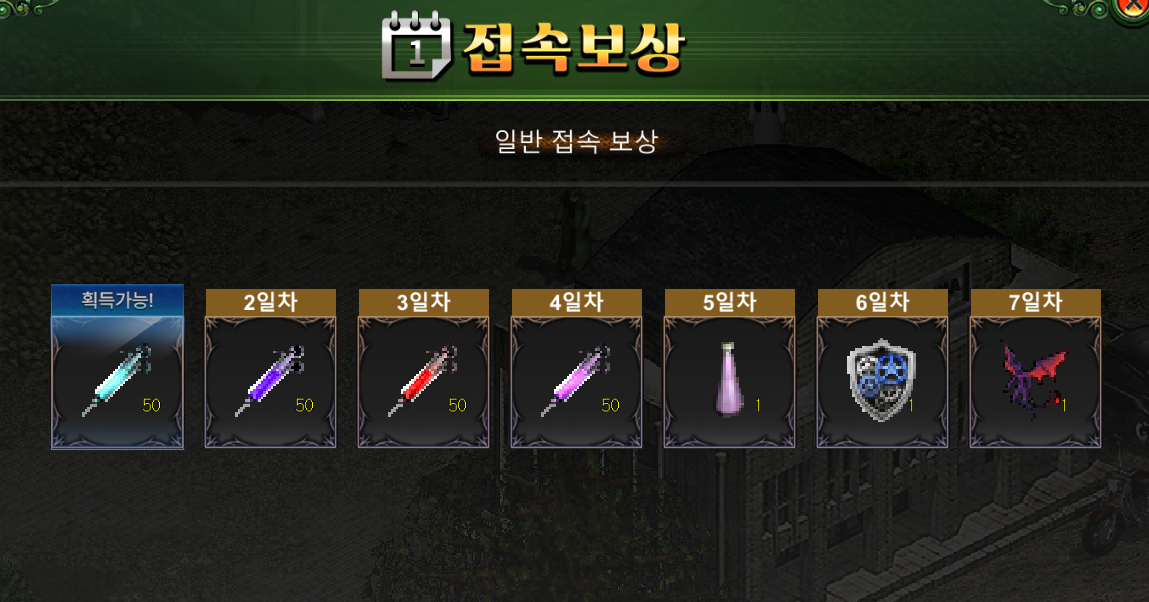Image resolution: width=1149 pixels, height=602 pixels.
Task: Click quantity 1 on the dragon reward
Action: pyautogui.click(x=1063, y=405)
